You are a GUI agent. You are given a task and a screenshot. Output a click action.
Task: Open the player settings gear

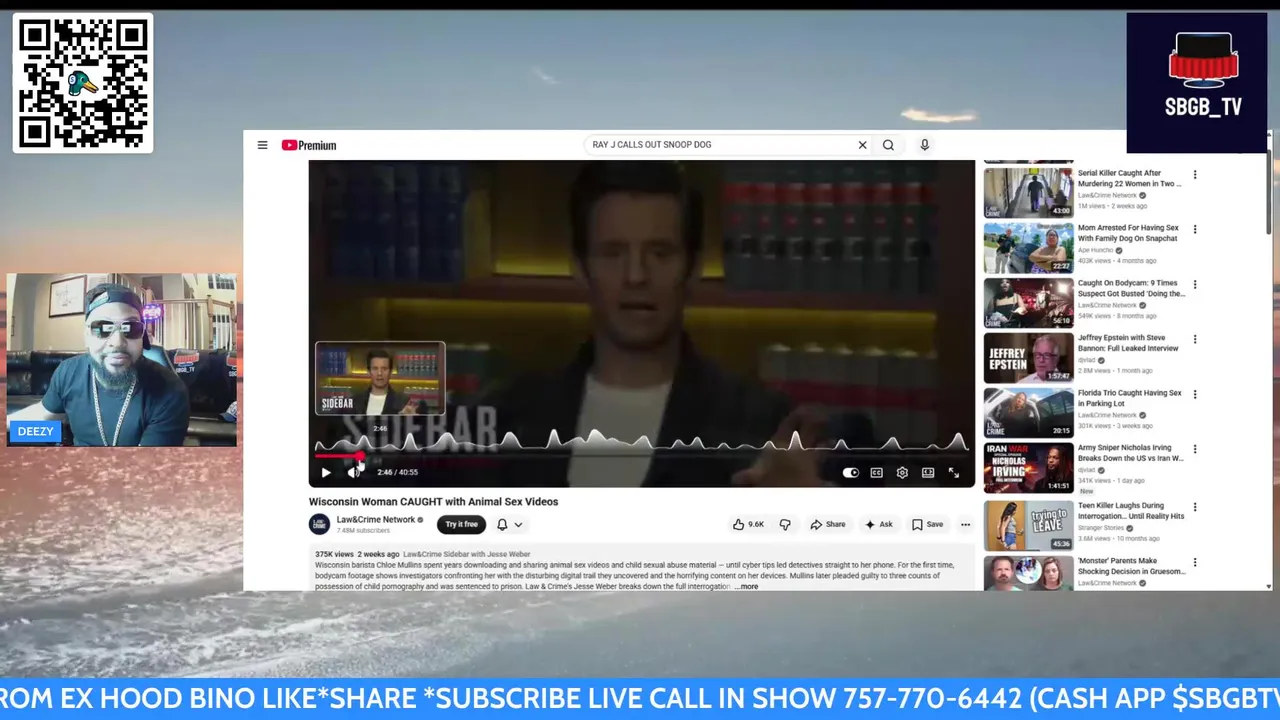pos(902,472)
